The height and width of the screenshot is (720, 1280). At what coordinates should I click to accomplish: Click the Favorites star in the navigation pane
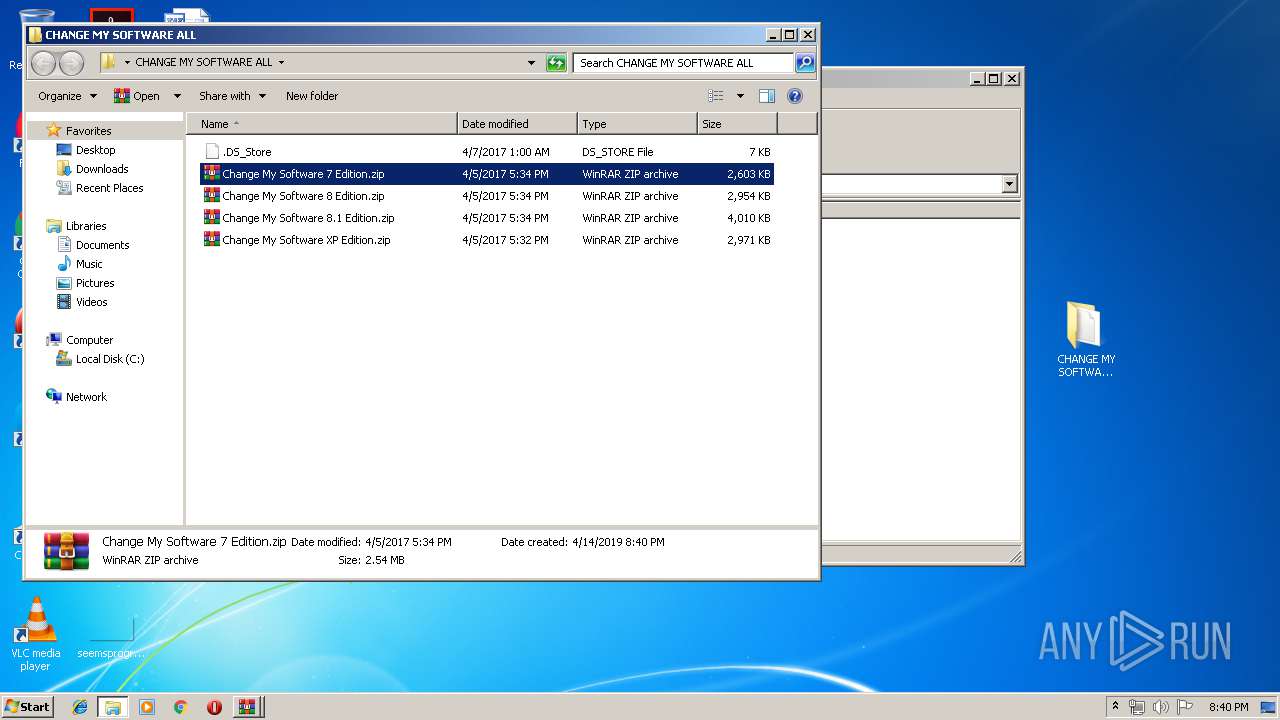(54, 130)
